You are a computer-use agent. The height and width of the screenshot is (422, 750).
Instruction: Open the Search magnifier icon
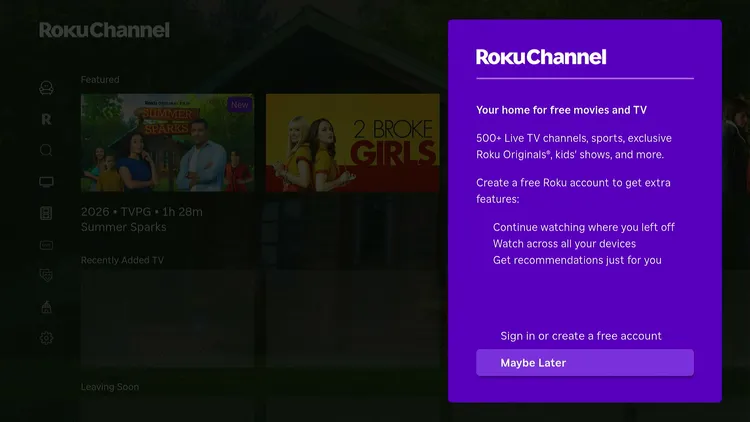tap(46, 150)
